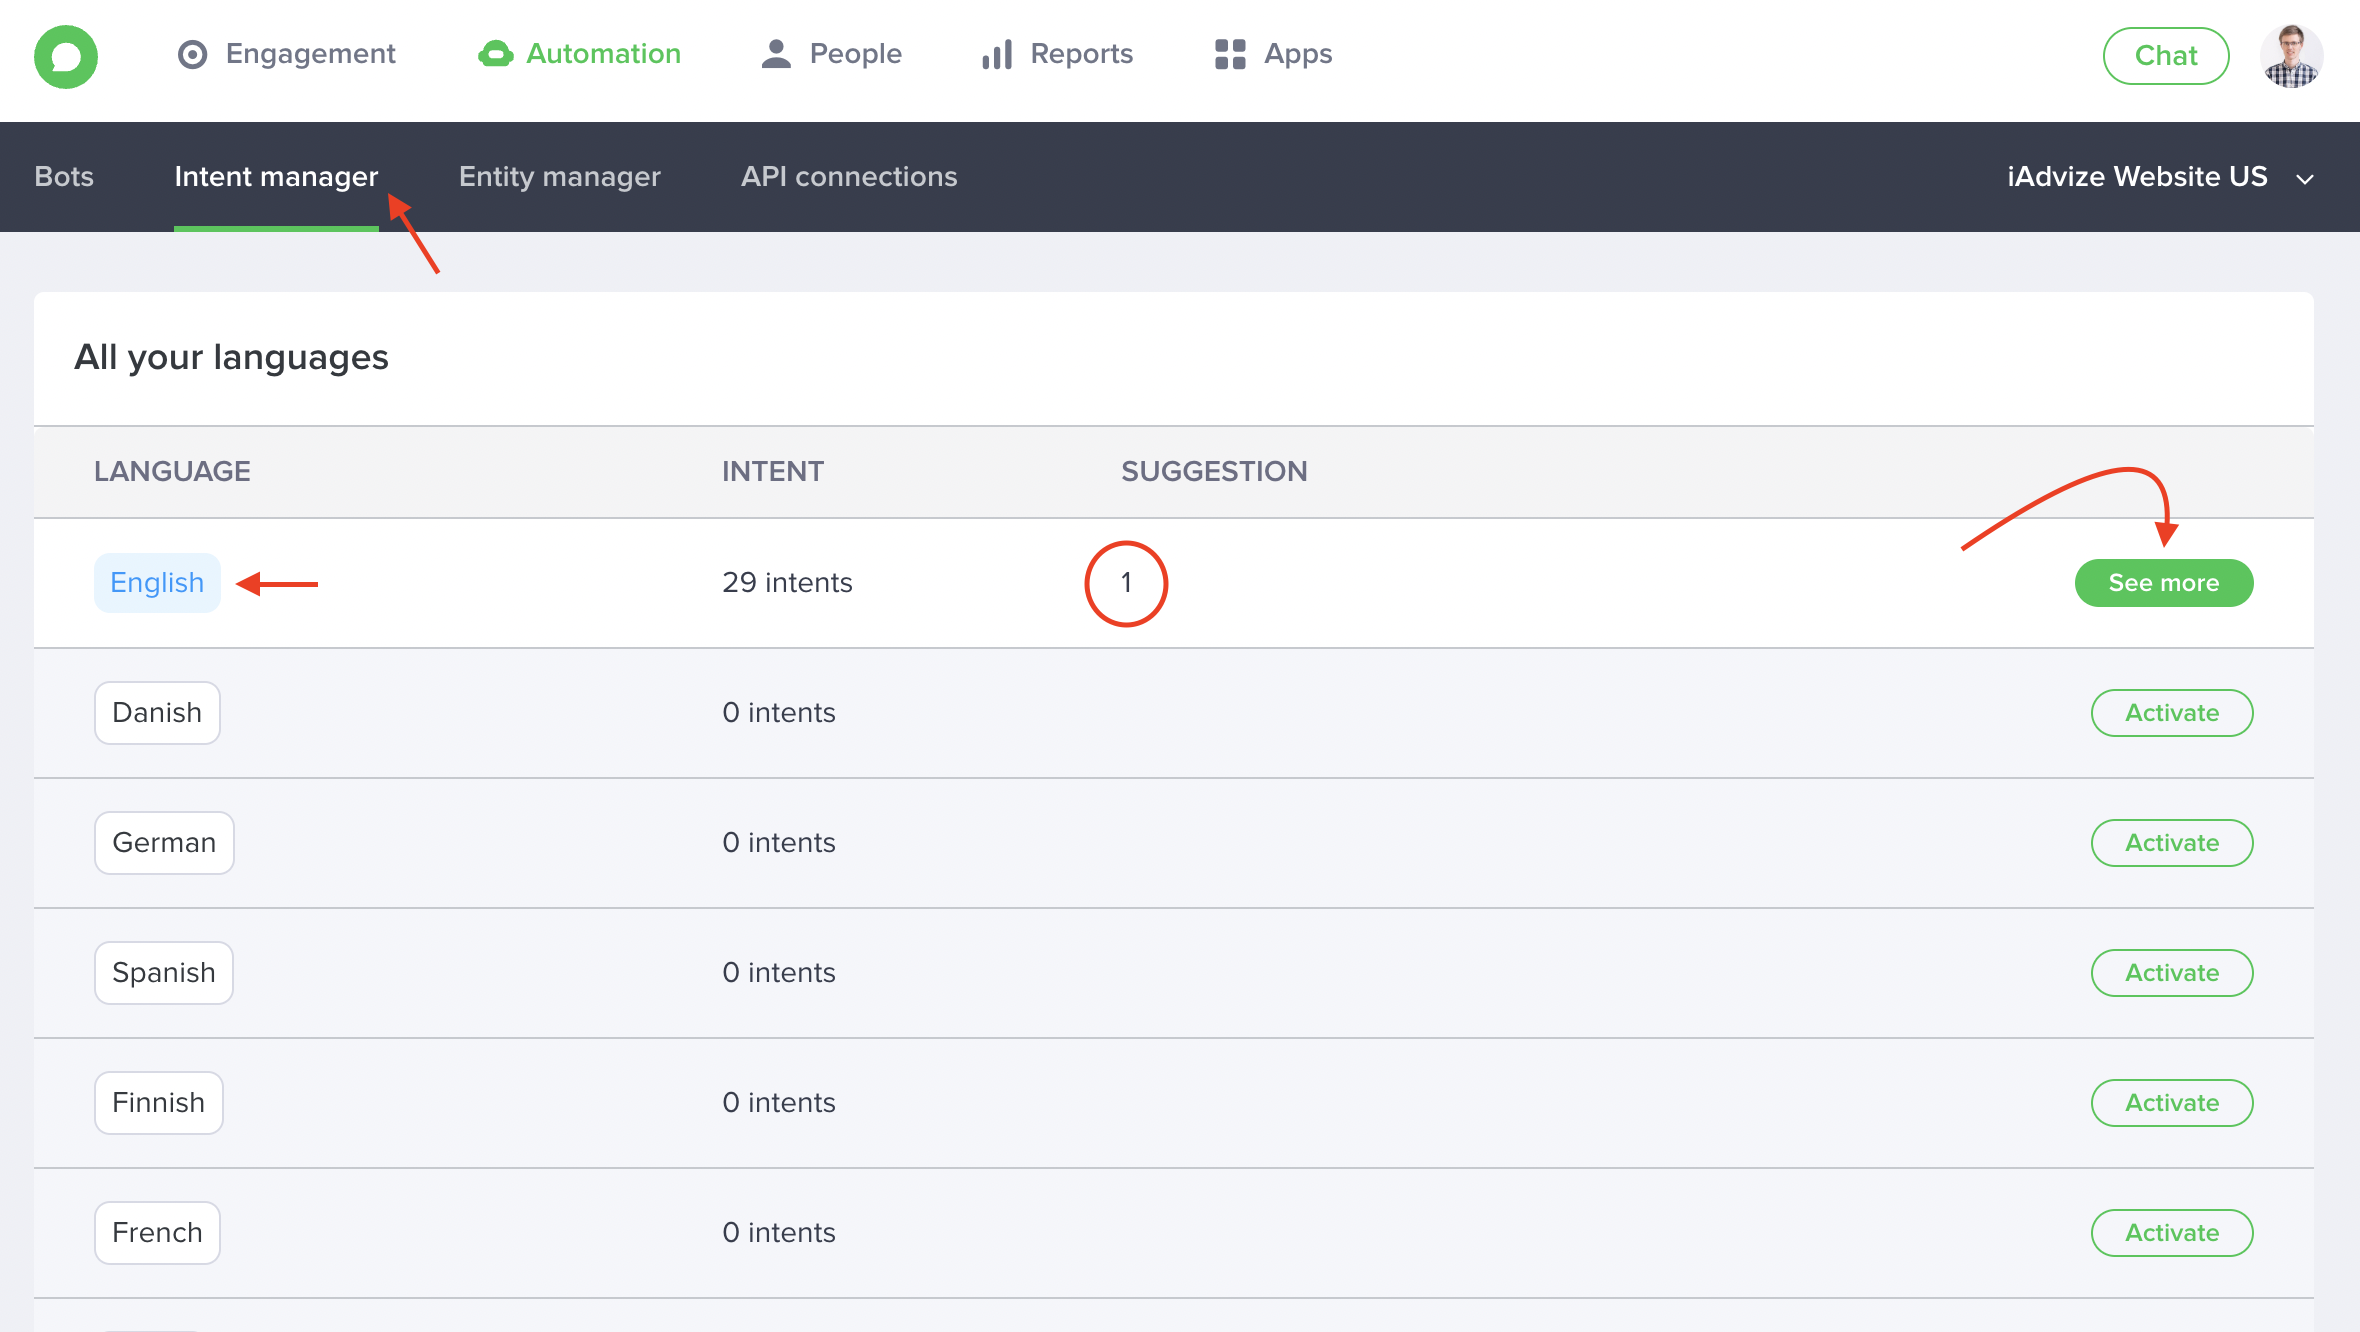The image size is (2360, 1332).
Task: Open the Engagement menu
Action: pyautogui.click(x=287, y=54)
